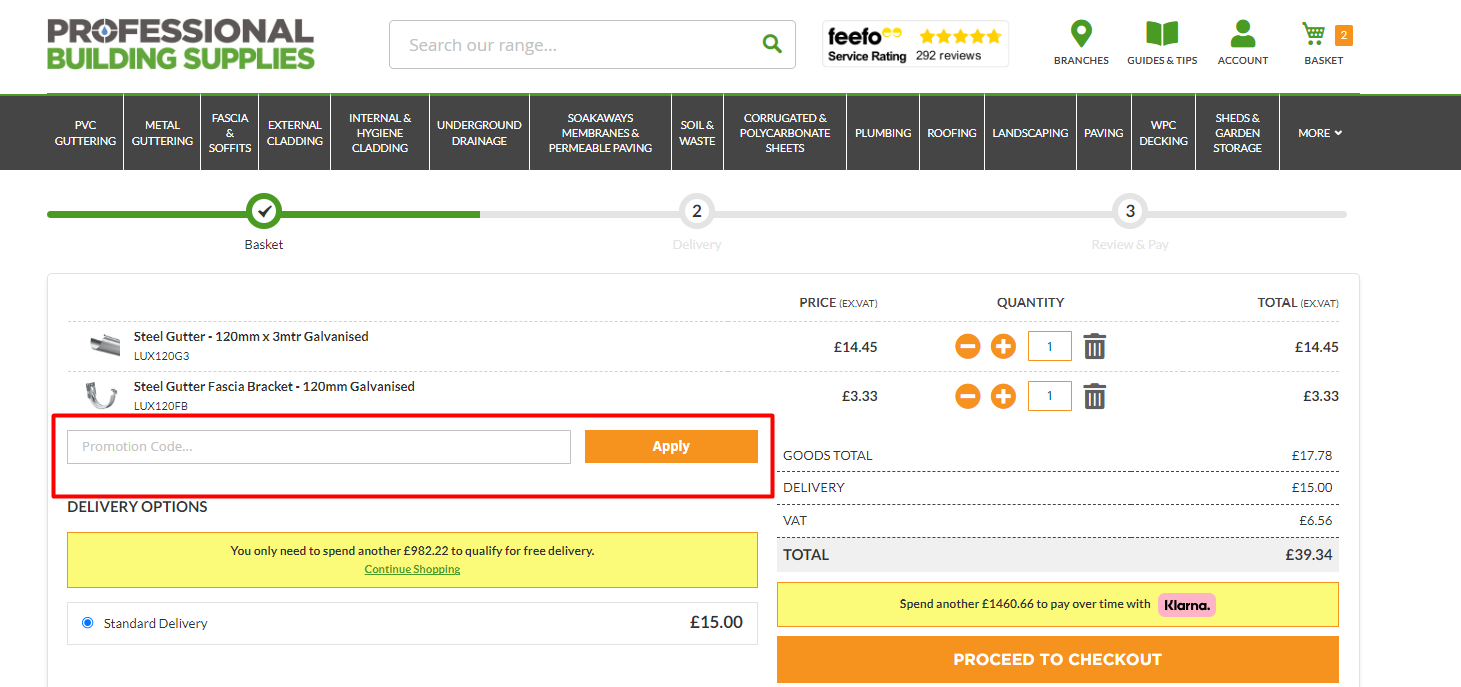This screenshot has width=1461, height=687.
Task: Apply the promotion code
Action: pos(671,446)
